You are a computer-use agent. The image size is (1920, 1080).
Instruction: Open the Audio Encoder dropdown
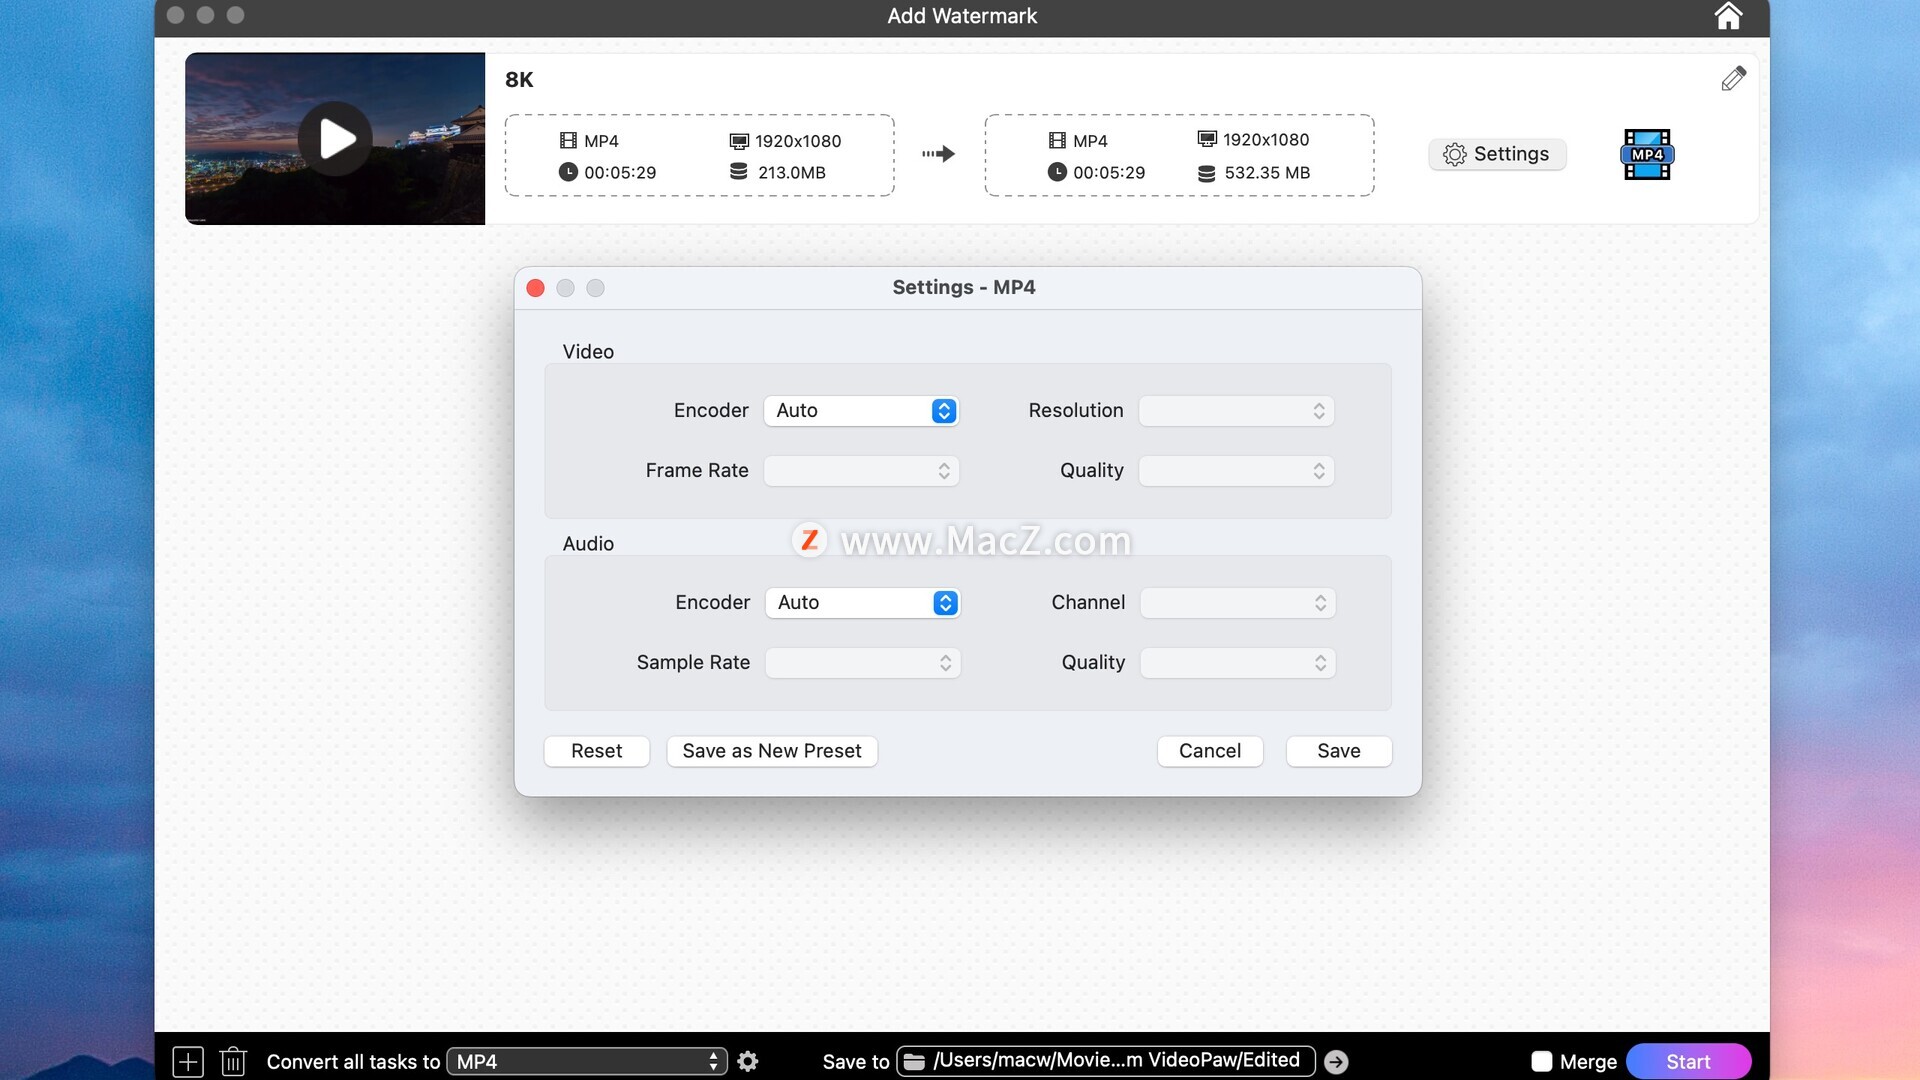pos(862,603)
